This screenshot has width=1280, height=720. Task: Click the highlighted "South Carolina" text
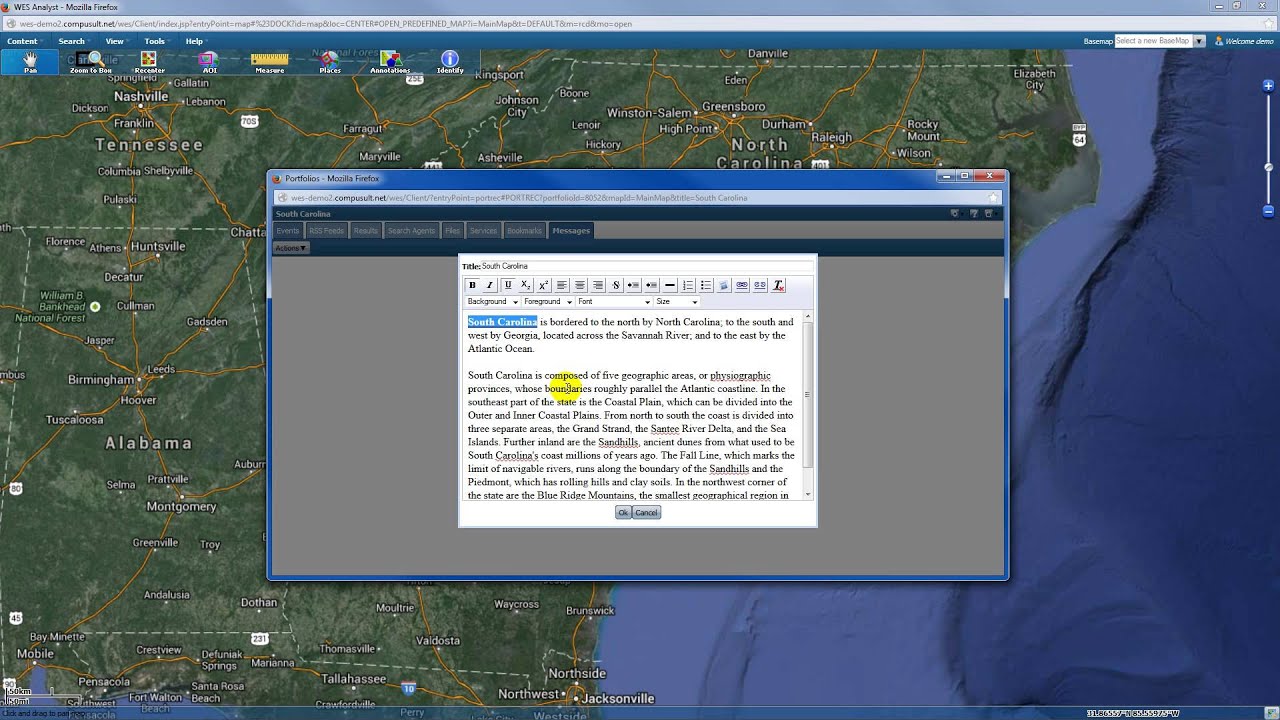click(503, 322)
